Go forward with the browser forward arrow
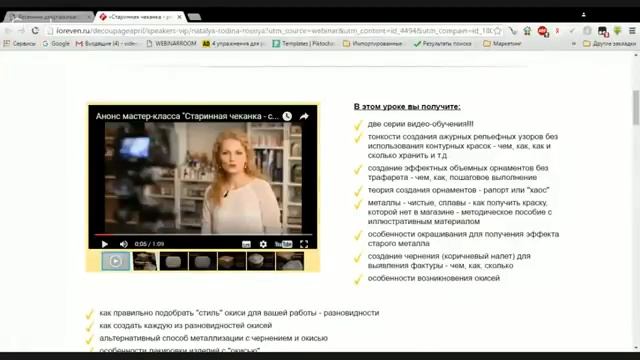The height and width of the screenshot is (360, 640). [21, 31]
